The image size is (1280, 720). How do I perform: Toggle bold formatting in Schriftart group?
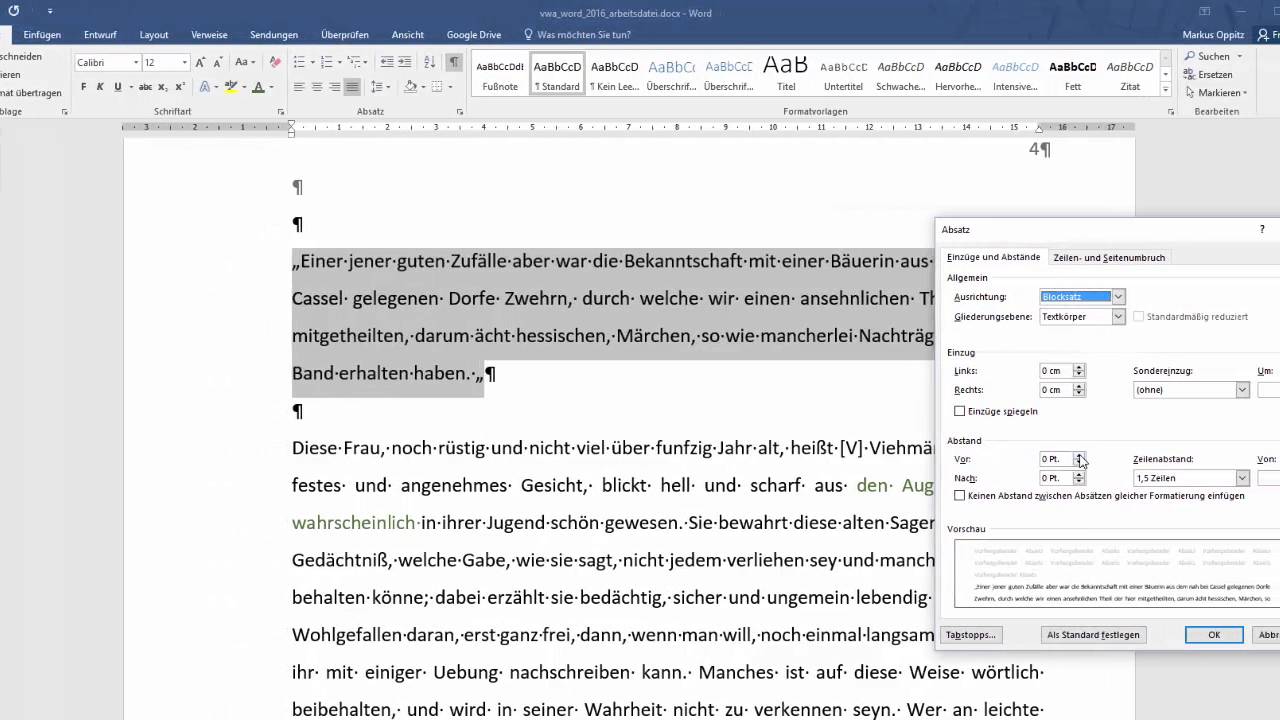click(83, 87)
